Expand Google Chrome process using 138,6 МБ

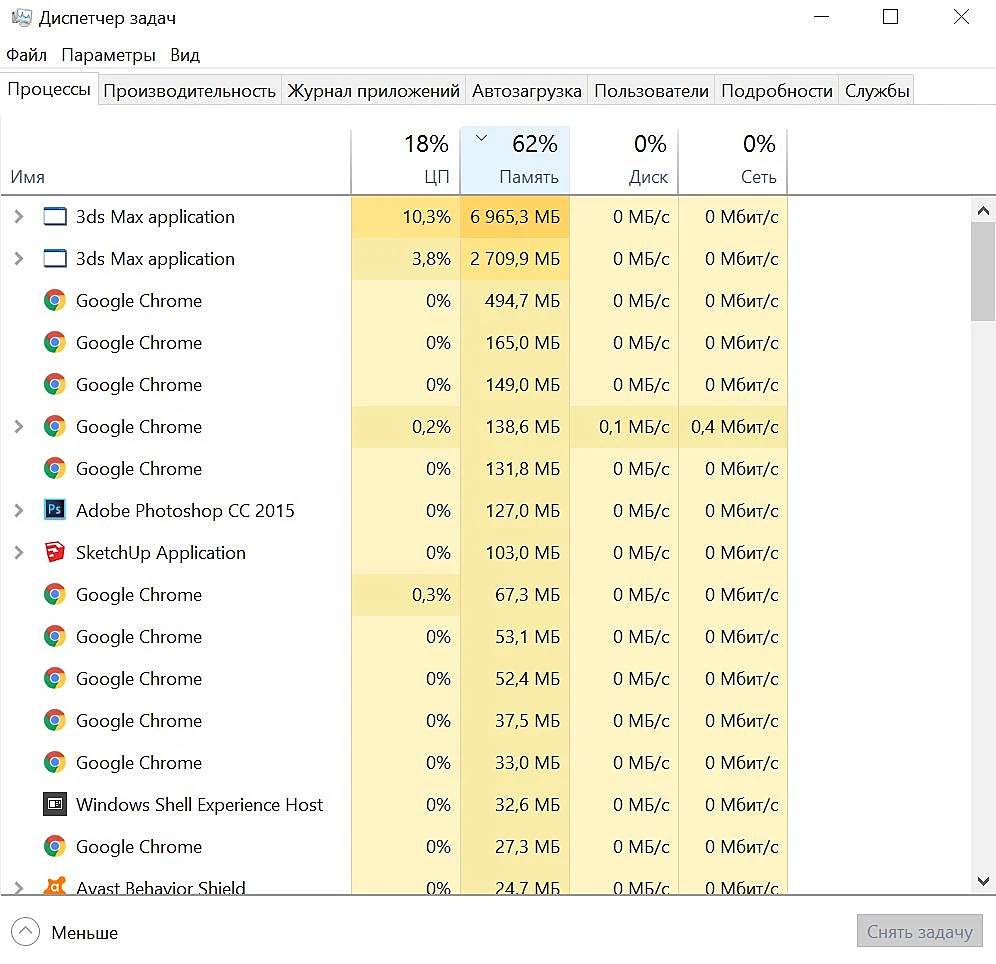[18, 426]
